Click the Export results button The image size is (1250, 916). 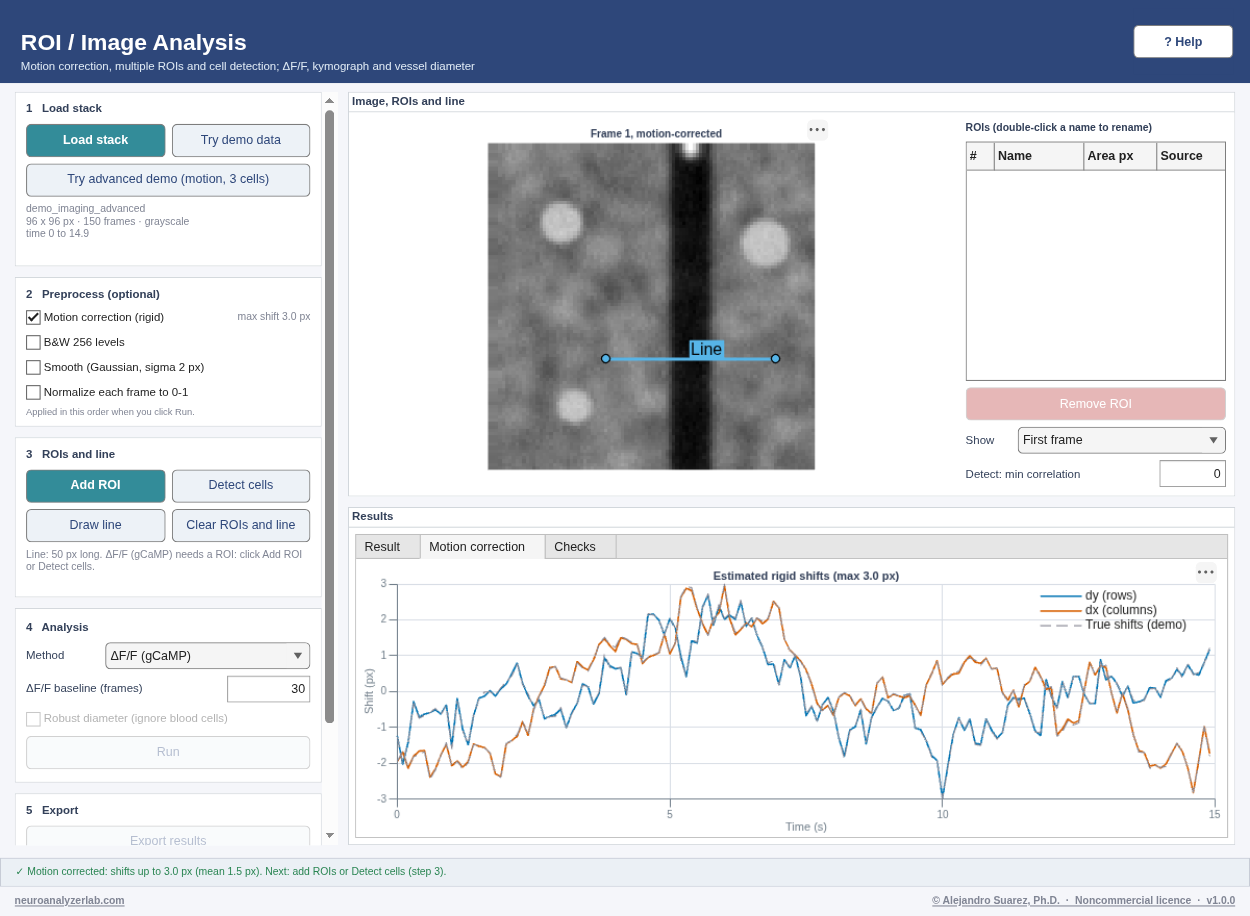tap(168, 838)
